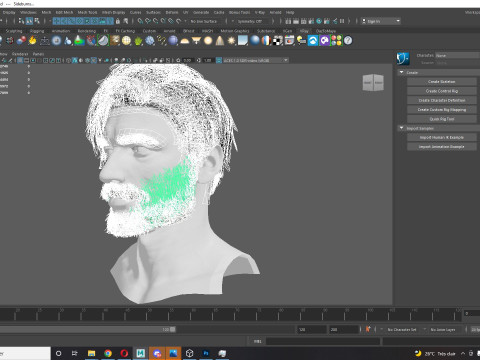Open the V-Ray light lister bulb icon
This screenshot has height=360, width=480.
click(x=301, y=41)
